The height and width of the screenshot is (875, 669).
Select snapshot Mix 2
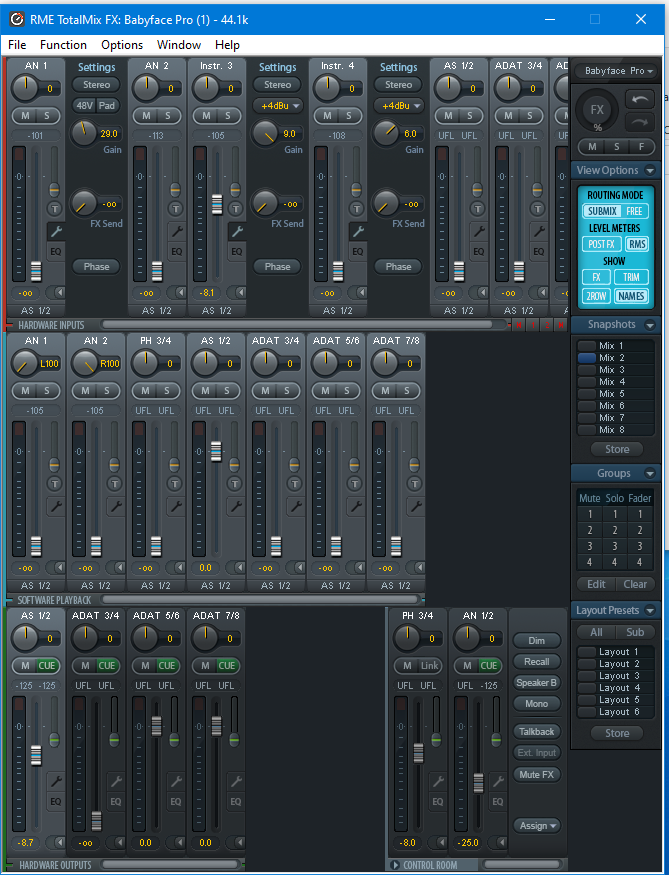(x=615, y=358)
